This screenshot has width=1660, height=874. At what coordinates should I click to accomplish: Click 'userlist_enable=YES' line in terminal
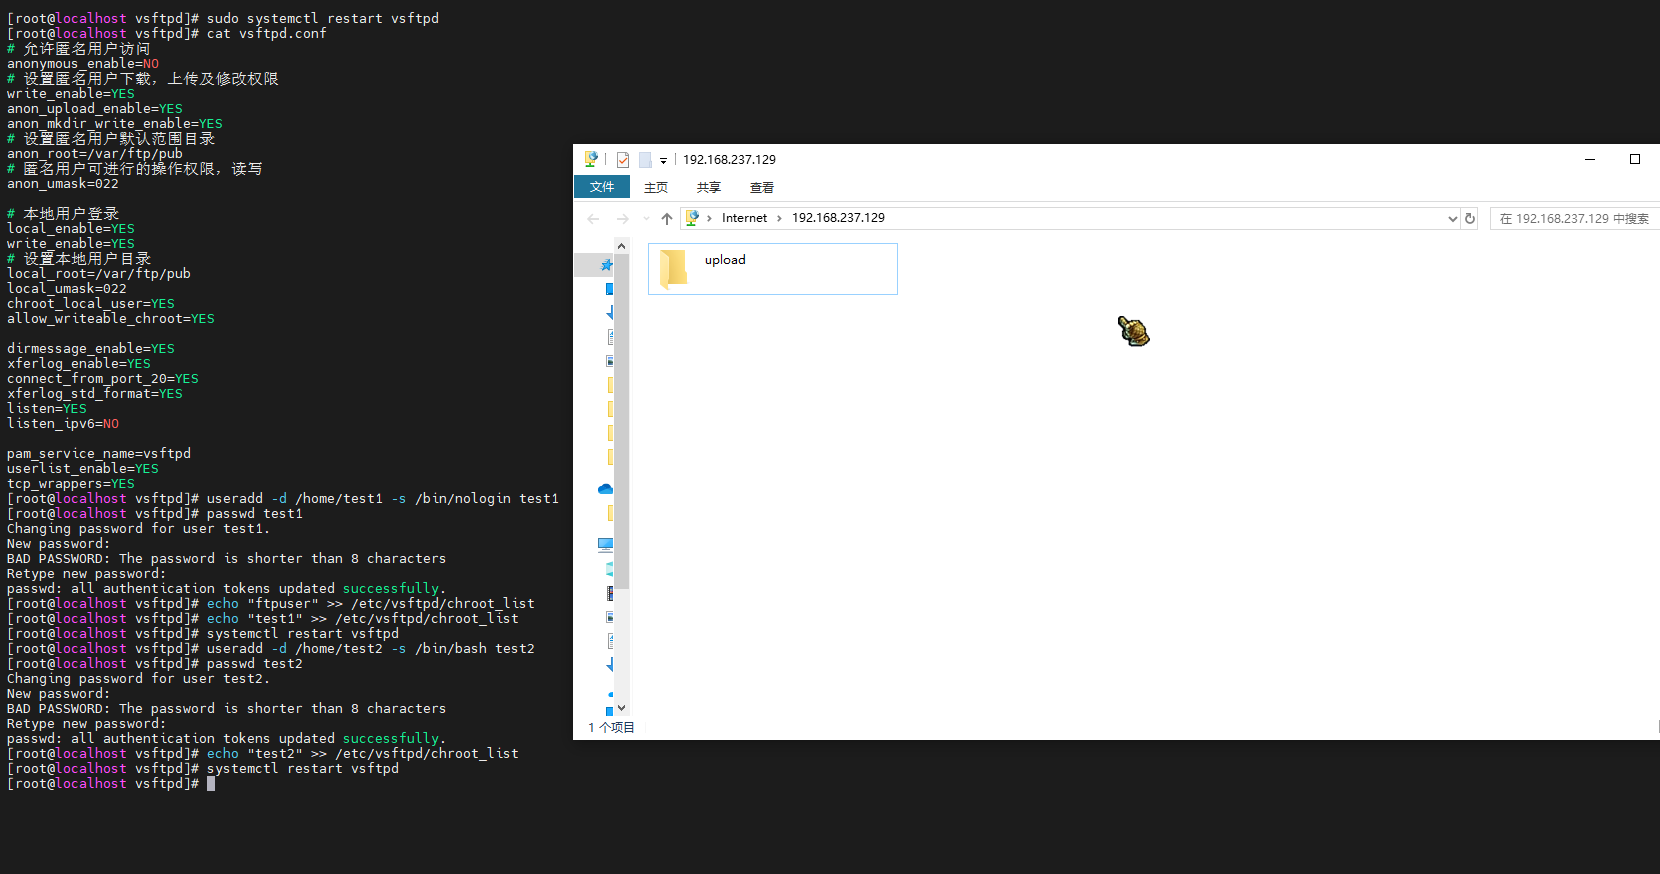83,469
